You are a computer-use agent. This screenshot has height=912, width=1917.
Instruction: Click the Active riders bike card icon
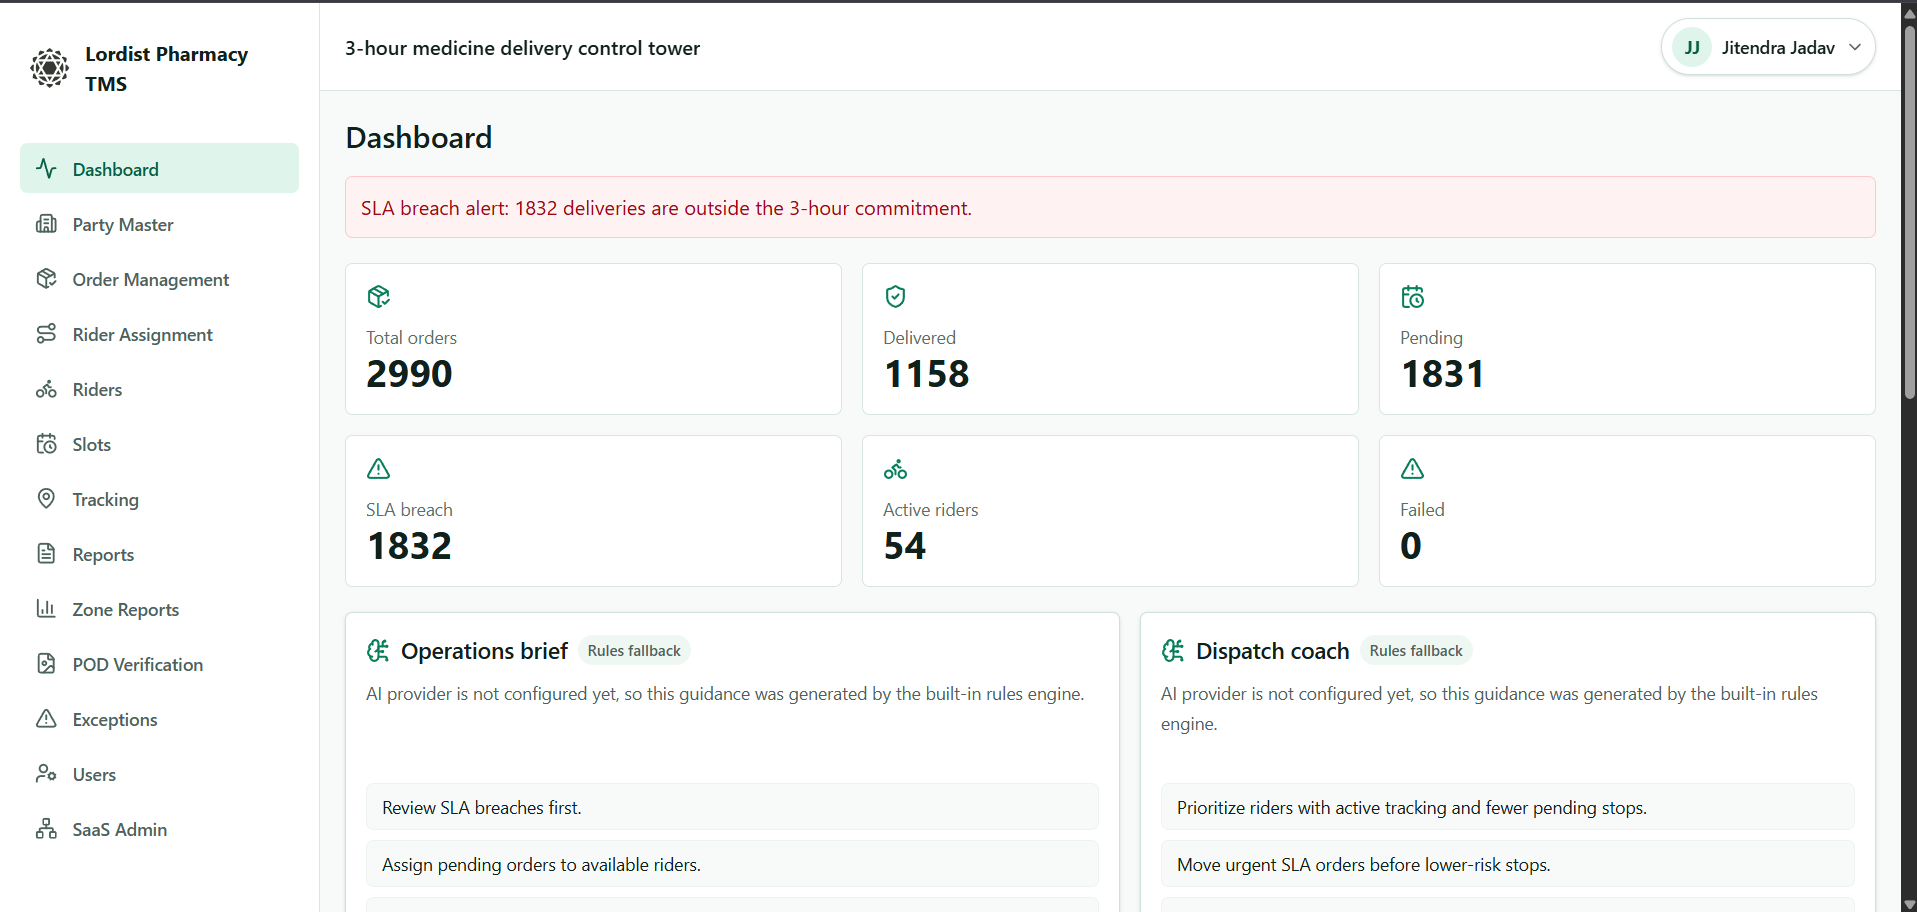tap(895, 468)
